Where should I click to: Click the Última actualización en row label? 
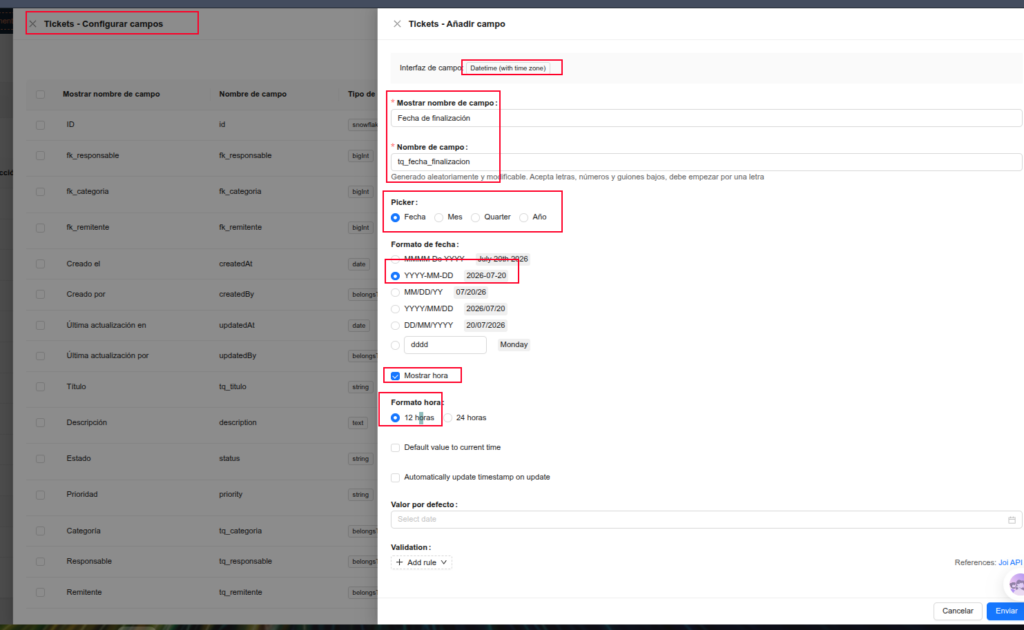[x=106, y=325]
